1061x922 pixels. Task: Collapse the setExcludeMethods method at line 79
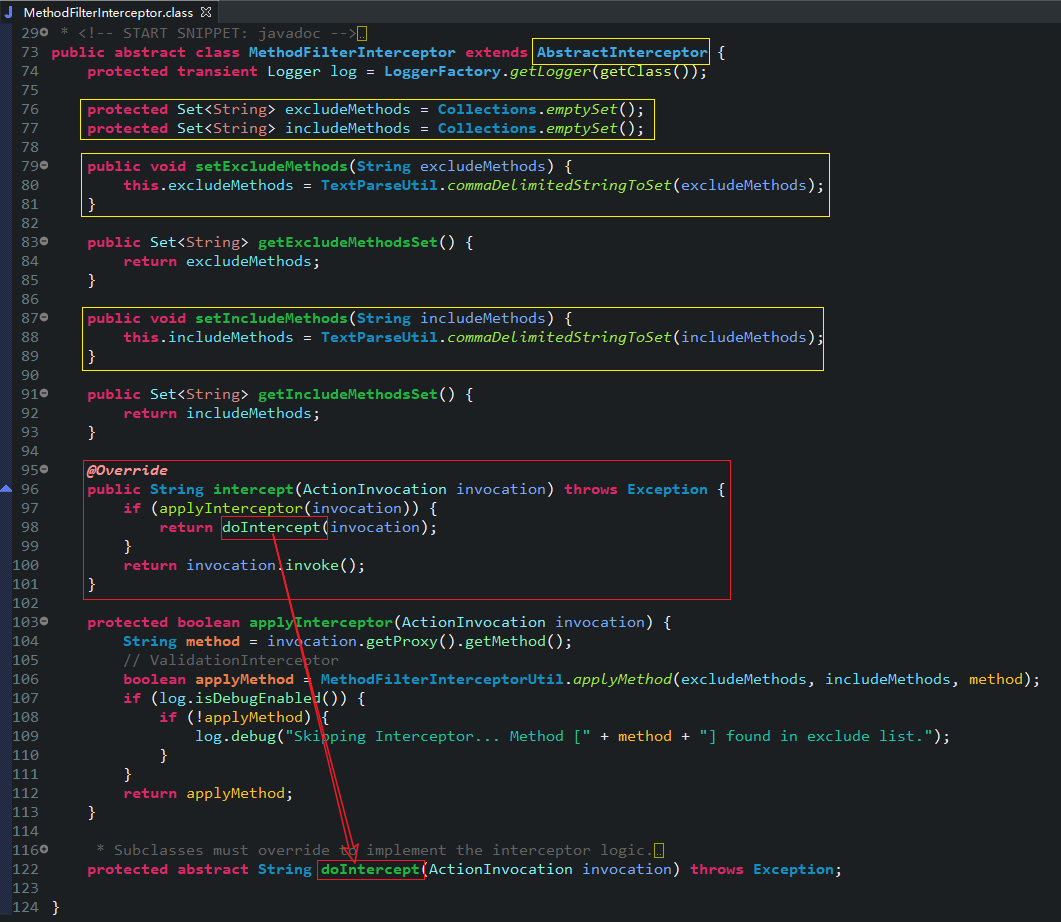tap(44, 165)
